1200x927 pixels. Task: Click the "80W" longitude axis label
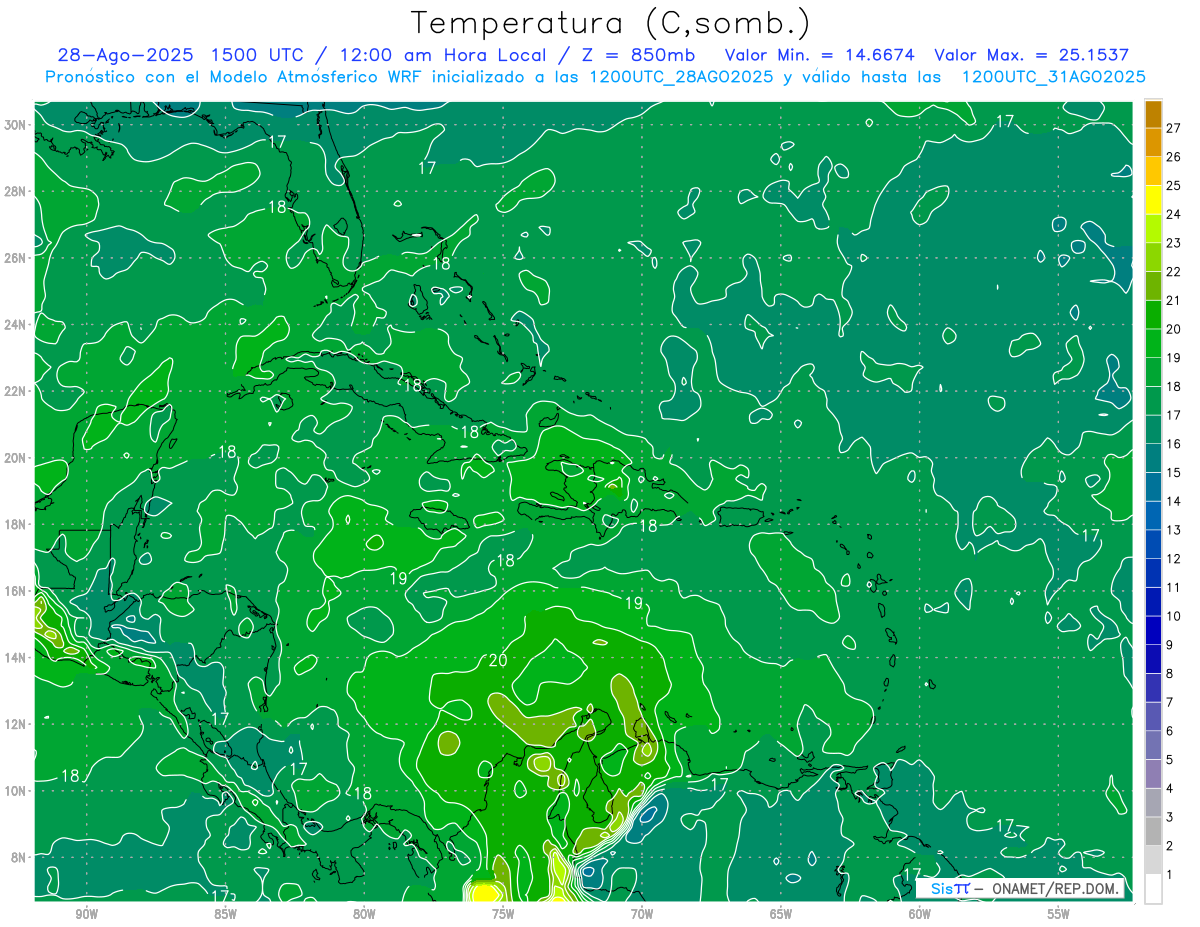click(x=364, y=914)
